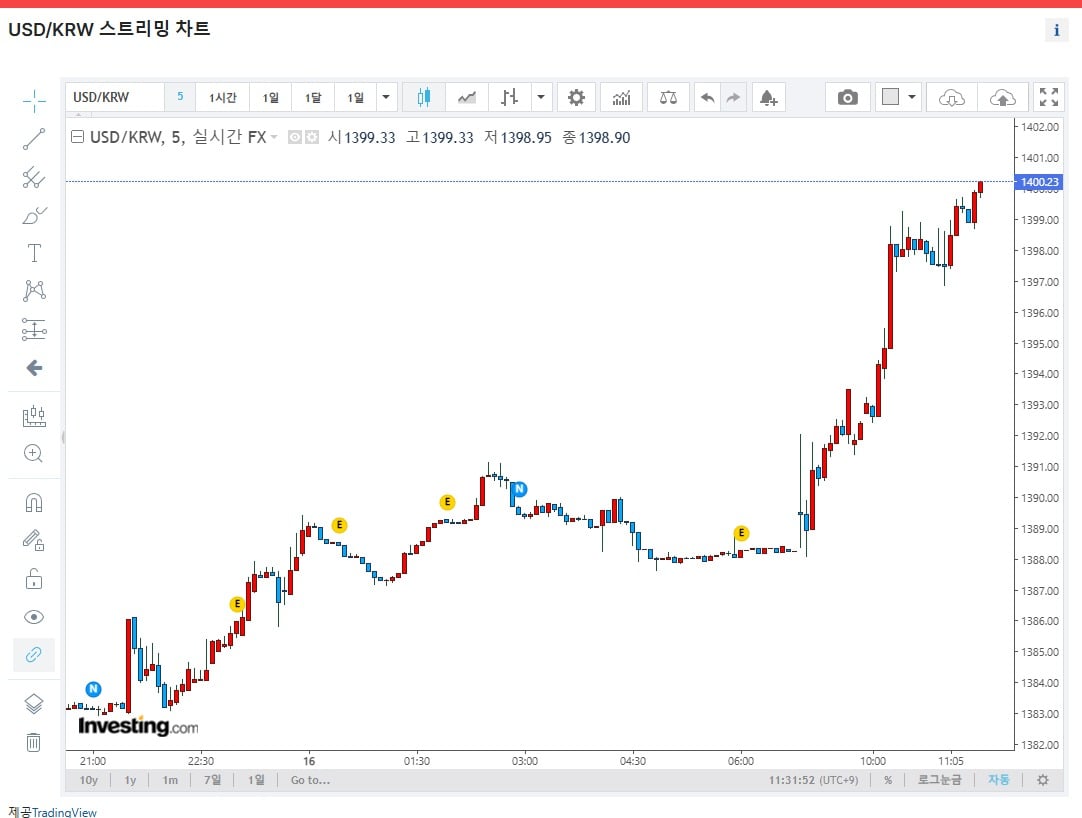Create an alert with the bell icon
This screenshot has height=818, width=1082.
click(x=768, y=97)
